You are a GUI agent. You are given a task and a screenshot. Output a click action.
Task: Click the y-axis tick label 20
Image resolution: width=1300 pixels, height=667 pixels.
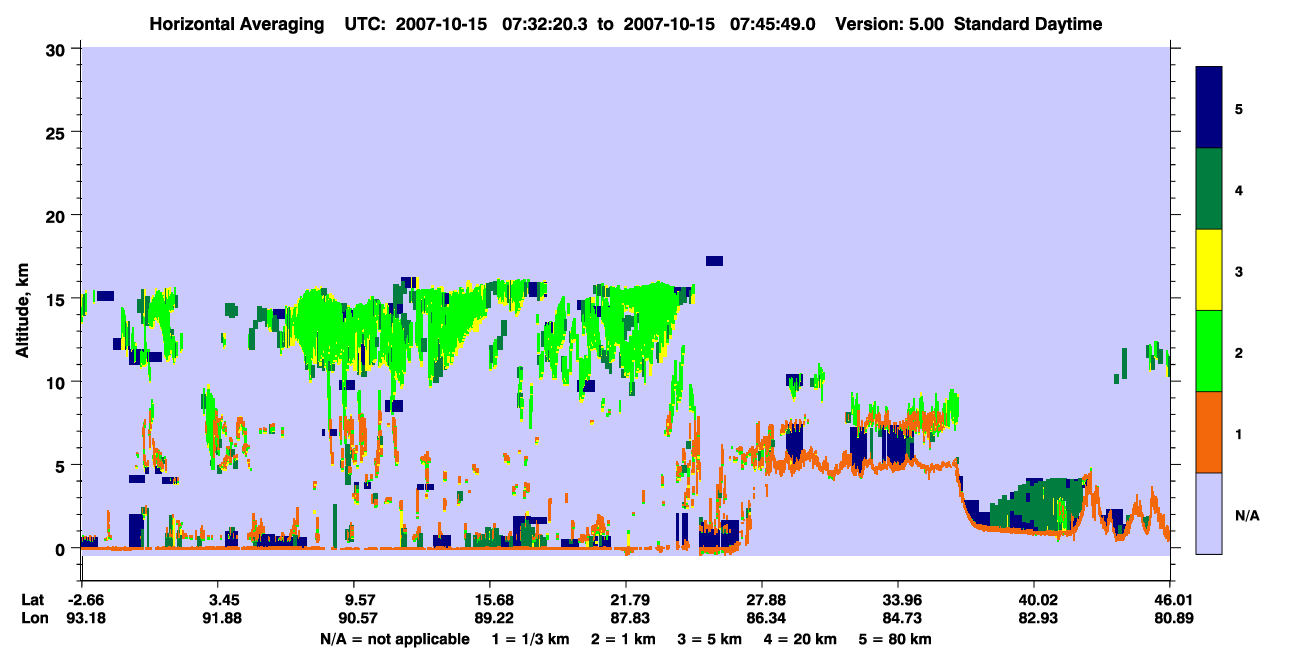[58, 215]
